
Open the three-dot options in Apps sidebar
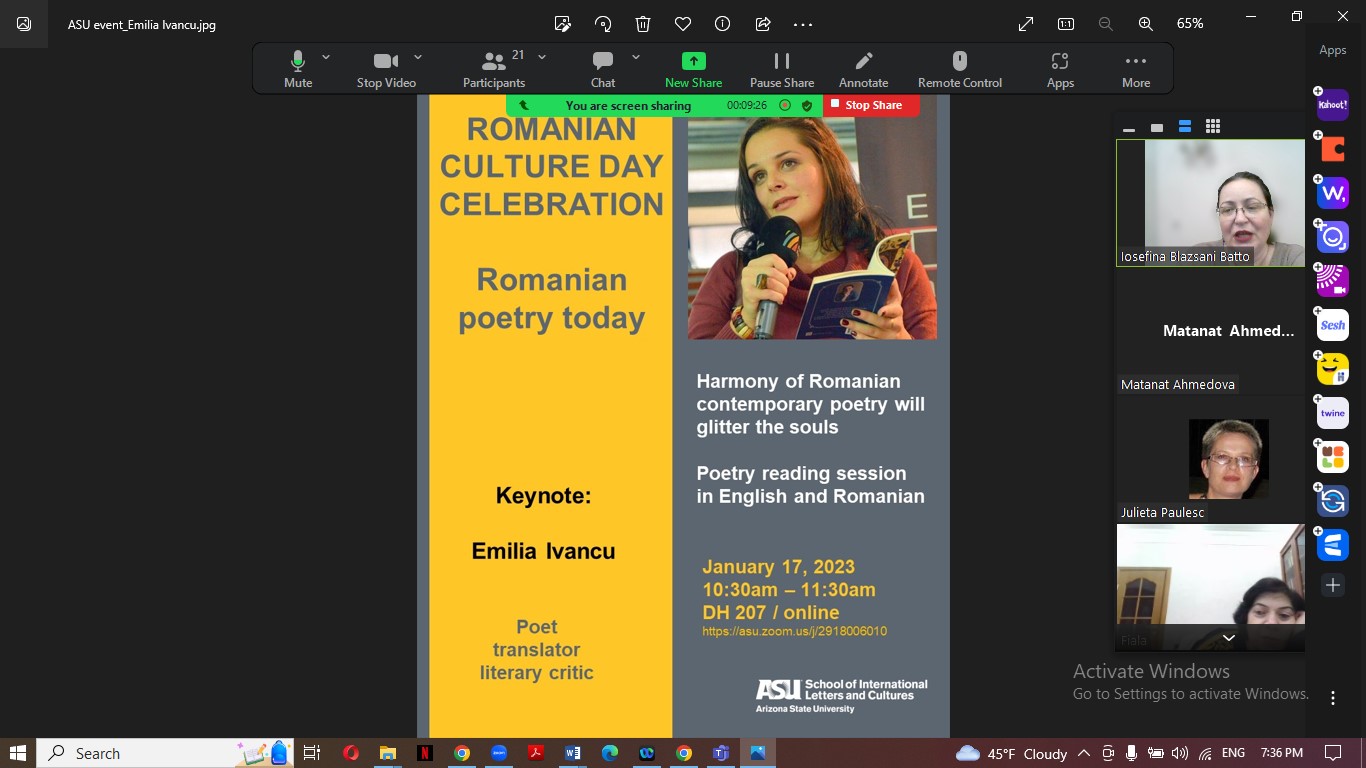tap(1333, 697)
